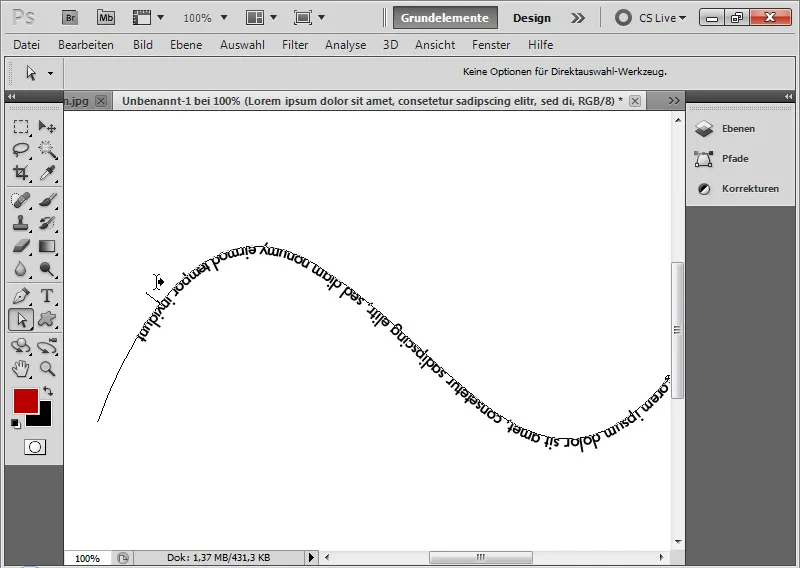Collapse the tools panel to single column
The image size is (800, 568).
point(11,96)
